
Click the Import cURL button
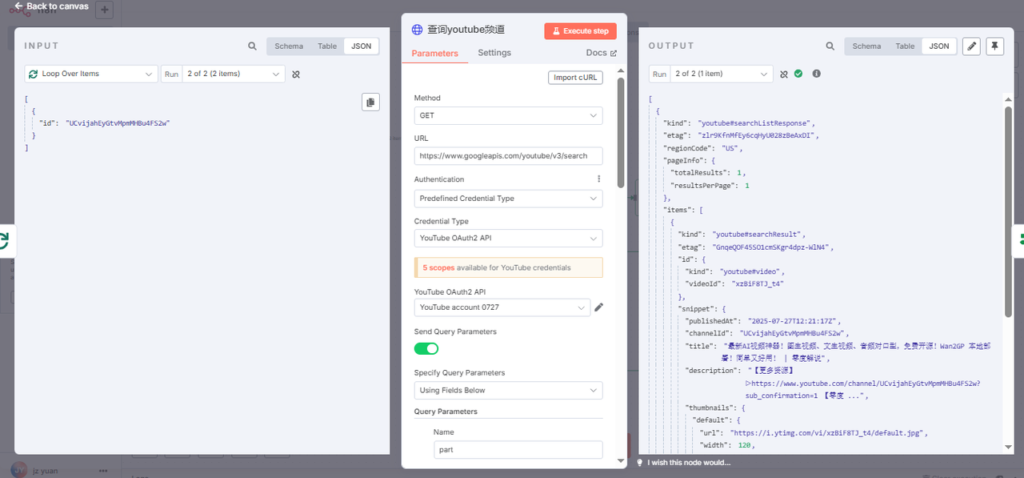click(x=576, y=78)
